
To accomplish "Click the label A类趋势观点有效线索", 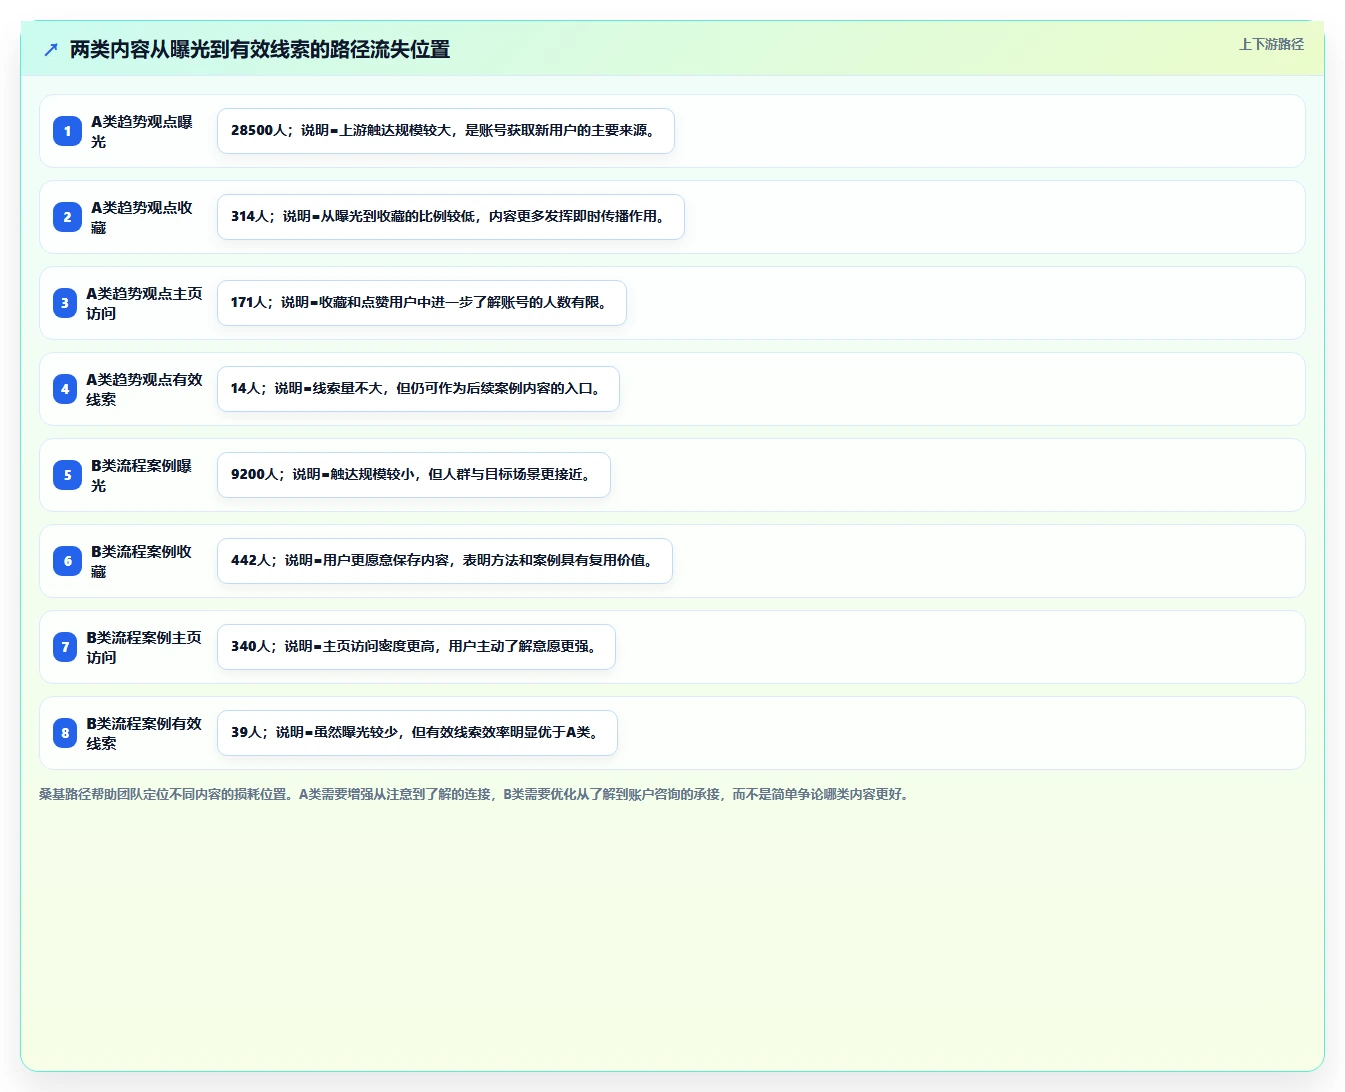I will (x=144, y=389).
